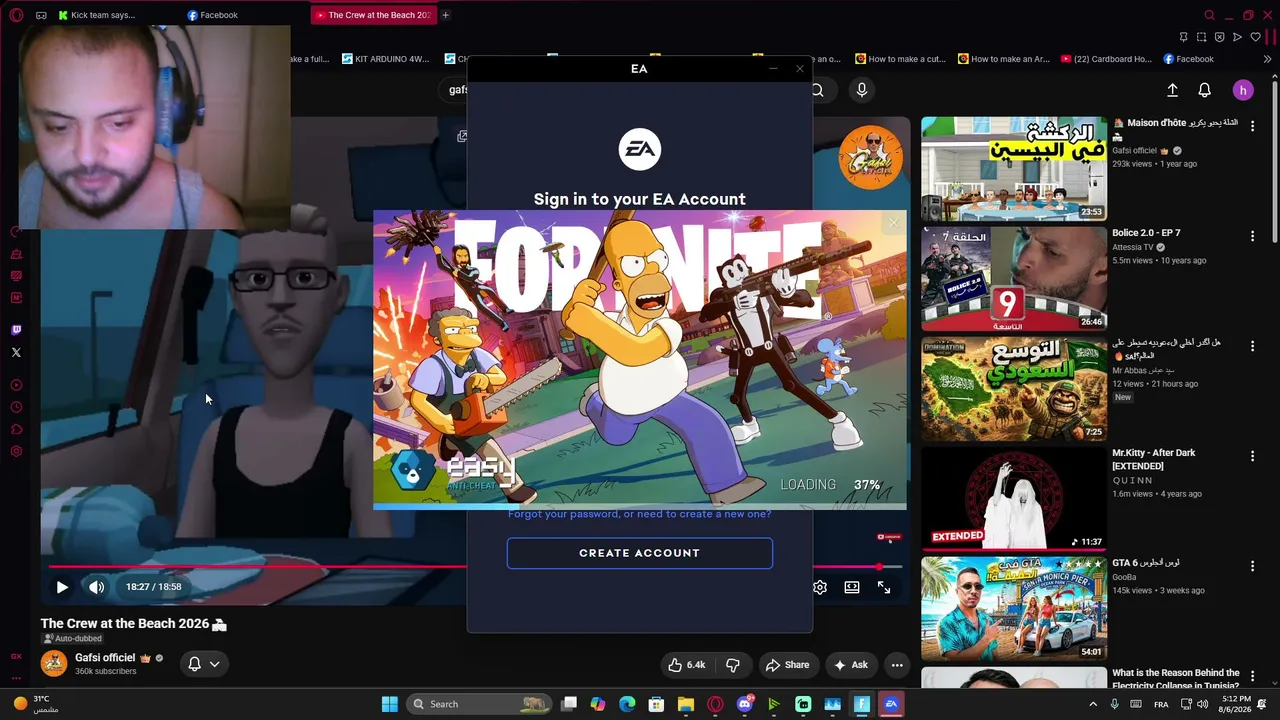Dislike the video

[x=733, y=665]
